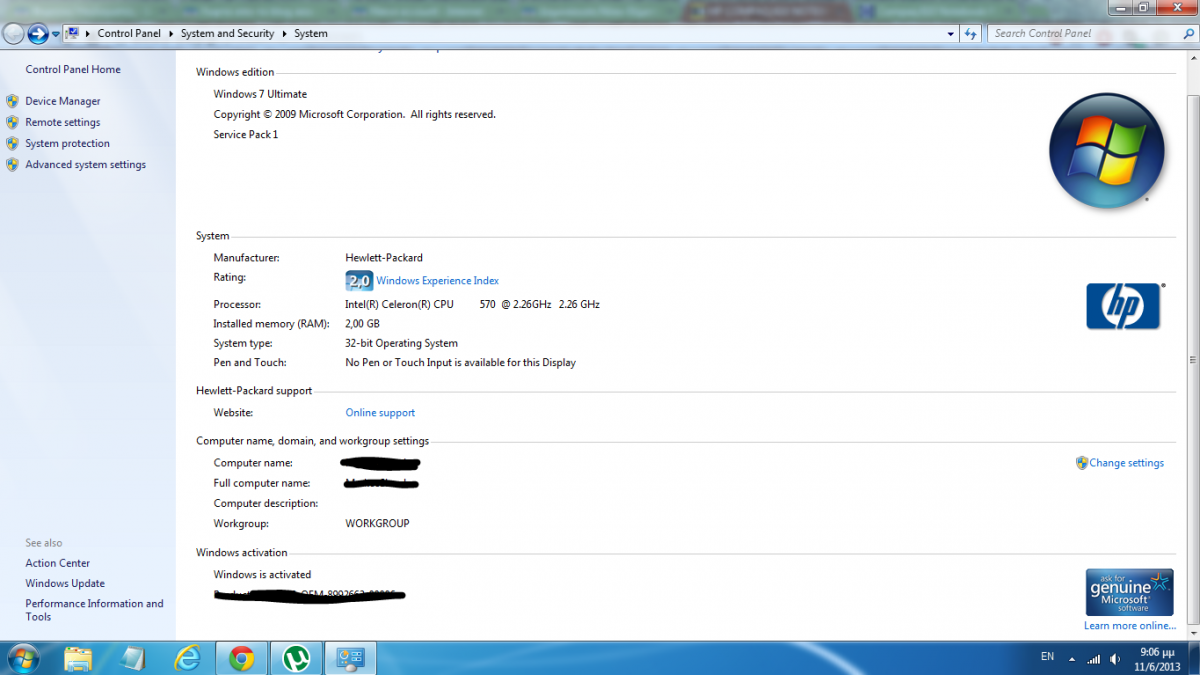Screen dimensions: 1200x675
Task: Click Change settings for computer name
Action: [1126, 463]
